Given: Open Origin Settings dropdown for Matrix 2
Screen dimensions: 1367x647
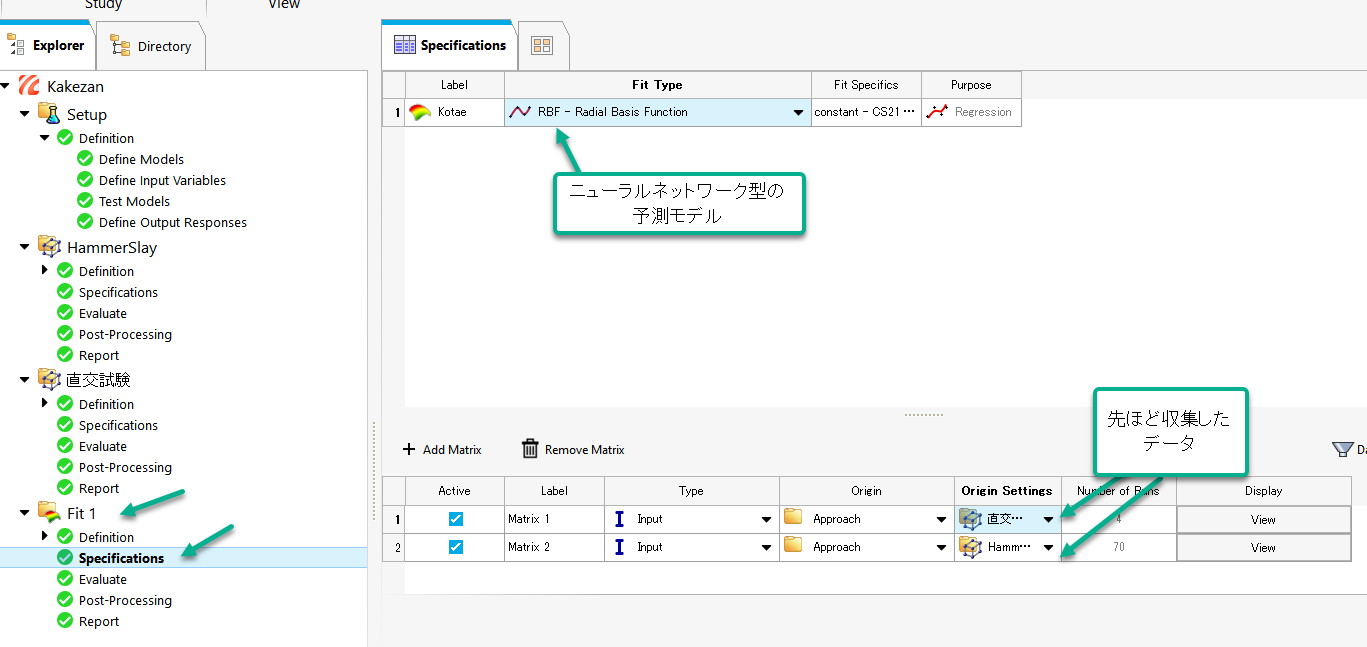Looking at the screenshot, I should [1048, 548].
